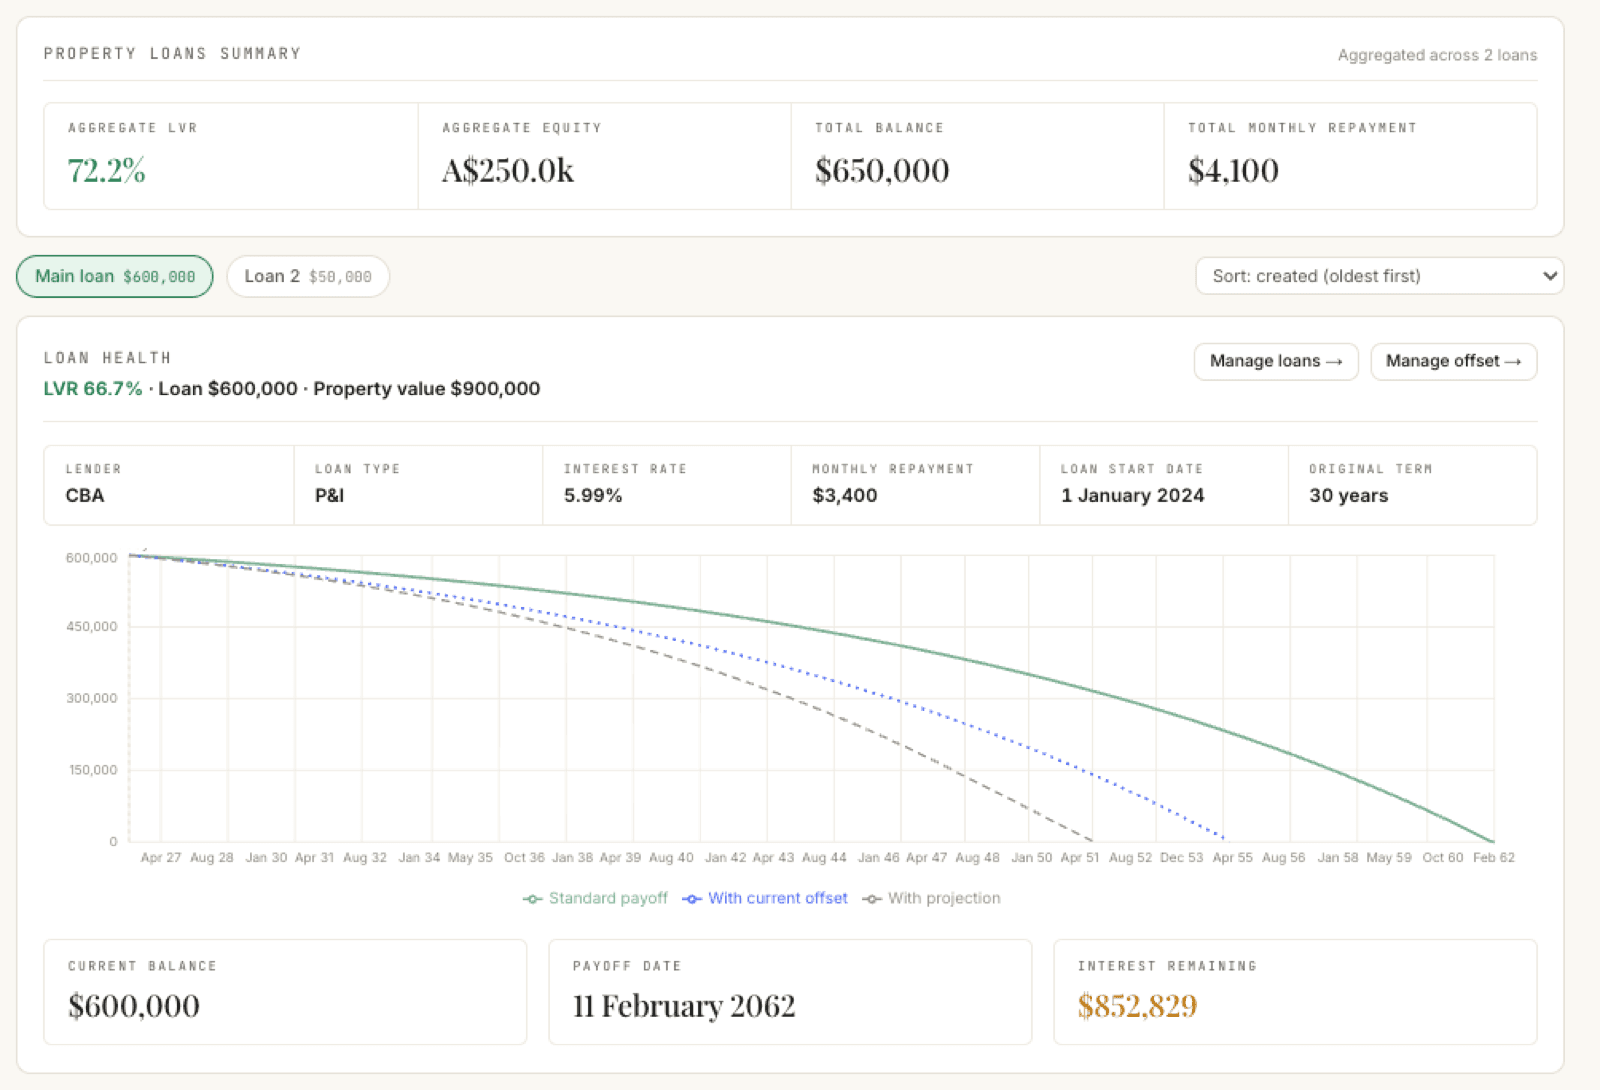Toggle With projection legend series
1600x1090 pixels.
click(x=931, y=898)
